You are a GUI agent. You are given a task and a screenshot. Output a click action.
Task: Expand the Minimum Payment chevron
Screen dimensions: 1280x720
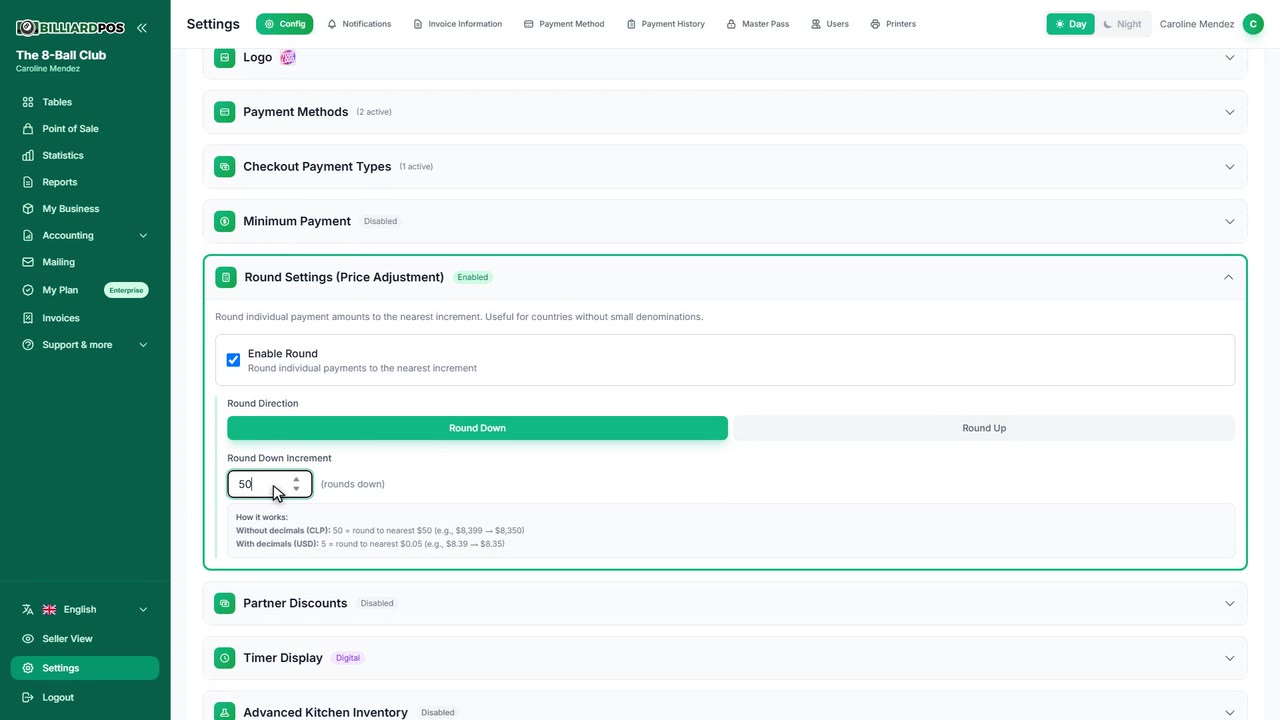click(1230, 221)
